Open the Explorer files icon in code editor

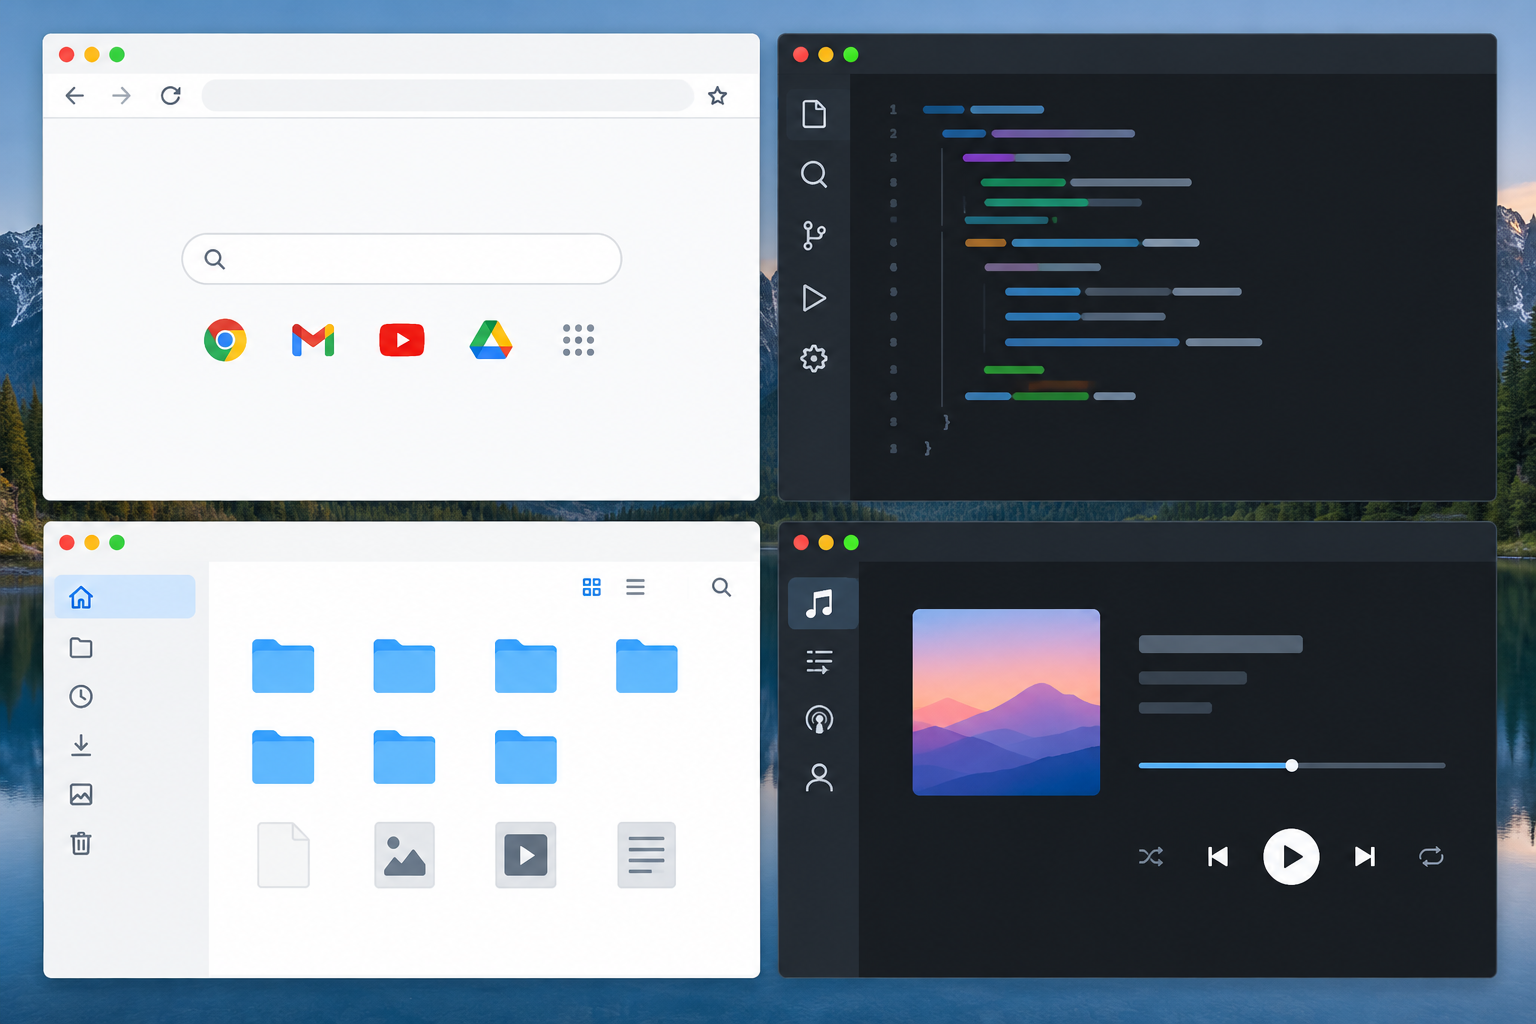pyautogui.click(x=814, y=114)
